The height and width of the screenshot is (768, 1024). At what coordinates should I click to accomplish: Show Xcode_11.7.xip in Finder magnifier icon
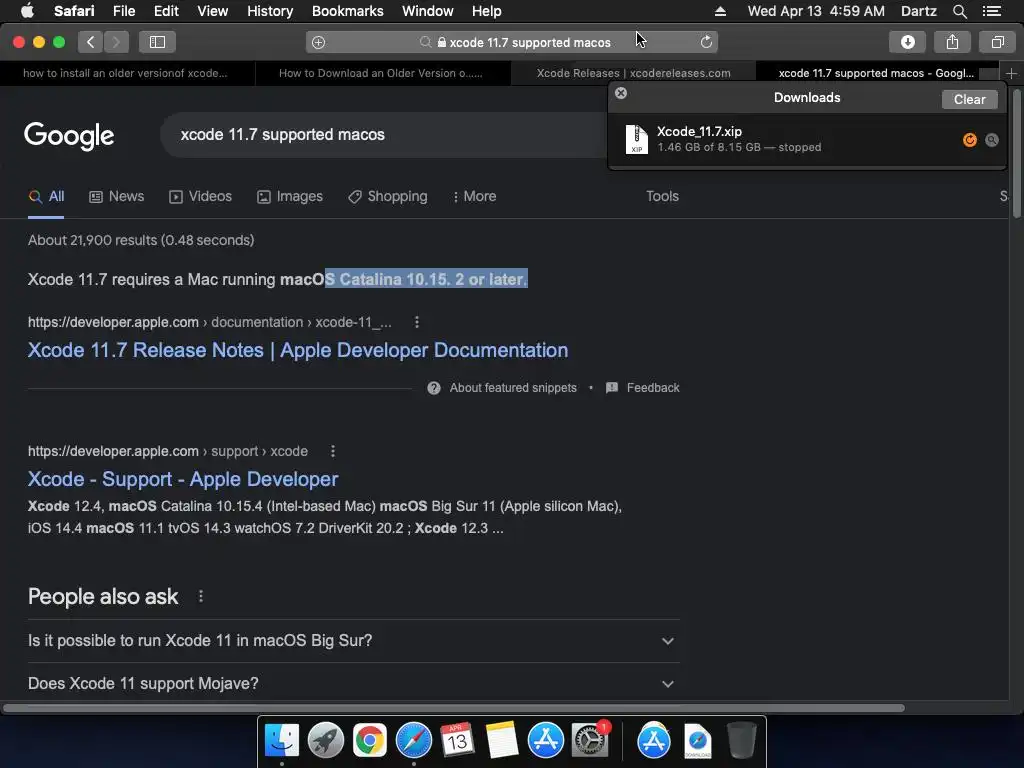(991, 140)
